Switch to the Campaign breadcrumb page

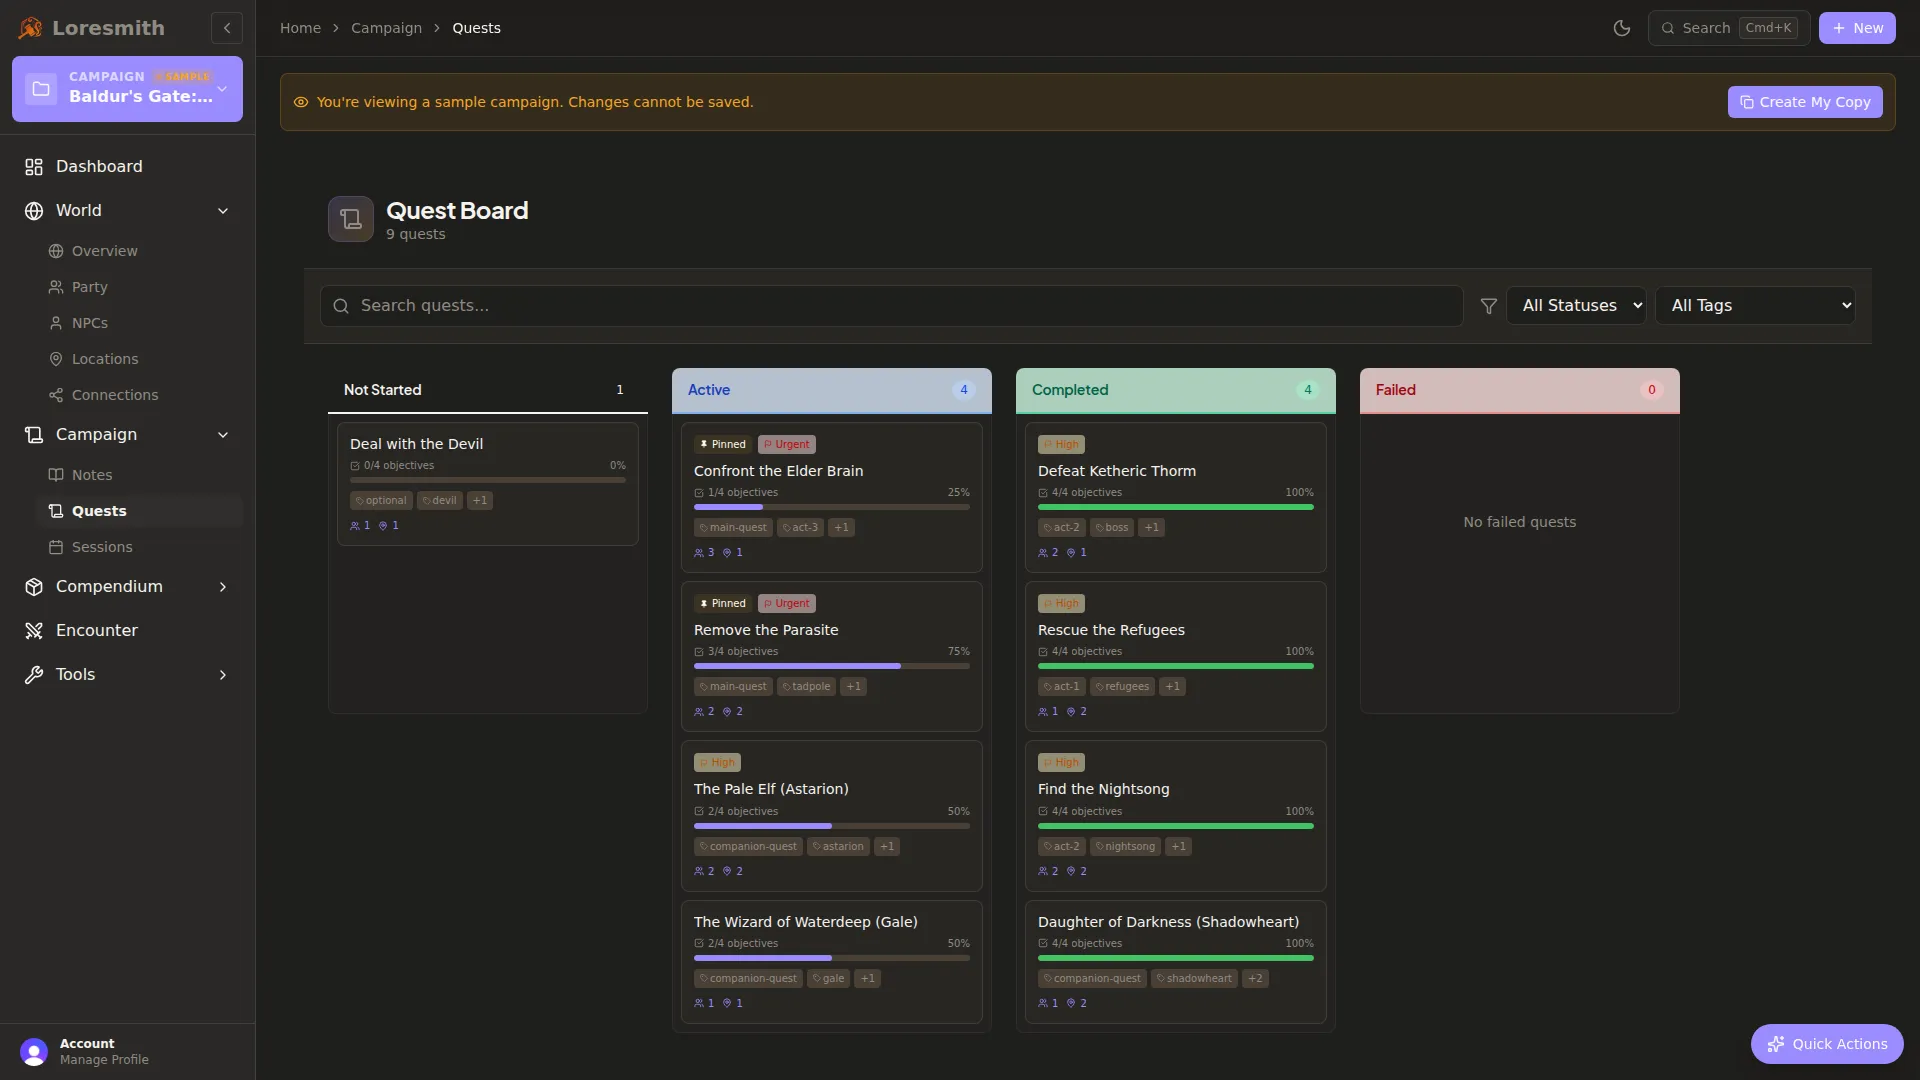pyautogui.click(x=387, y=27)
